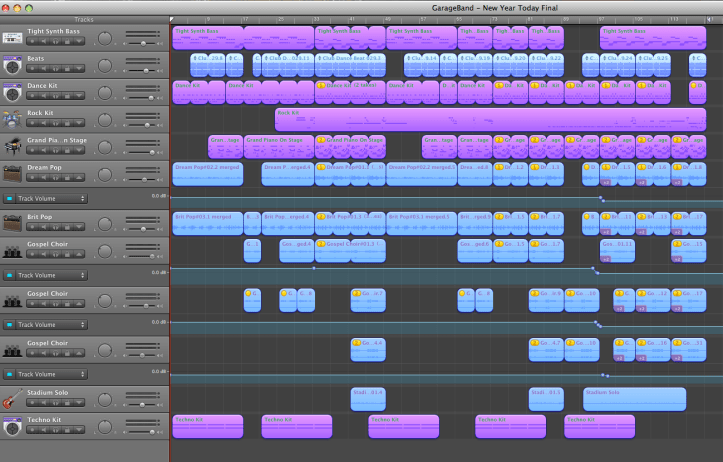Click the speaker icon on Techno Kit track
Screen dimensions: 723x462
[x=44, y=430]
